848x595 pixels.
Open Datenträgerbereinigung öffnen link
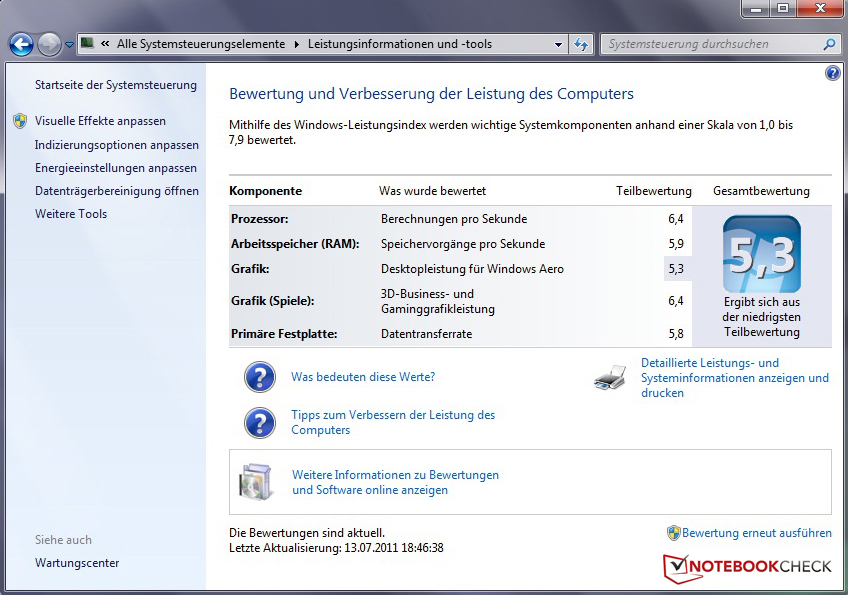(x=117, y=191)
